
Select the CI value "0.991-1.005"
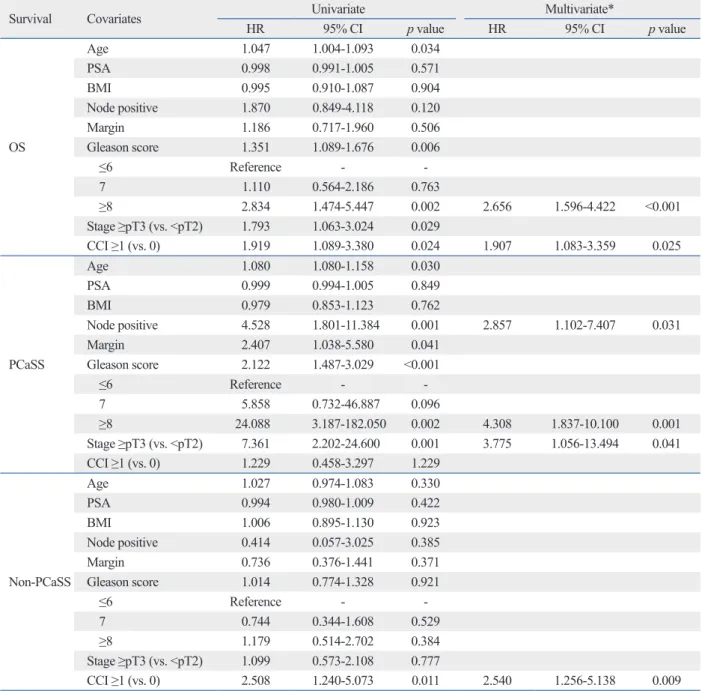[342, 69]
